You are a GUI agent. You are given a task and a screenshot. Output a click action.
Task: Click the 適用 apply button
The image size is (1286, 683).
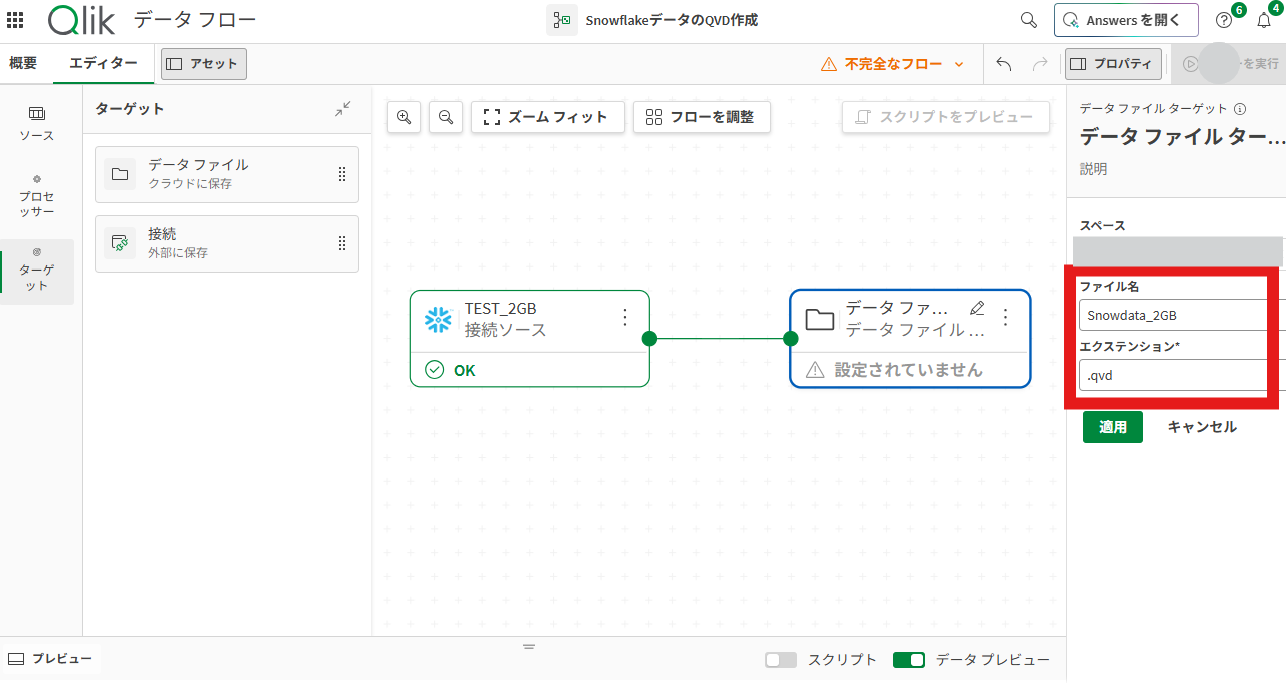point(1113,427)
